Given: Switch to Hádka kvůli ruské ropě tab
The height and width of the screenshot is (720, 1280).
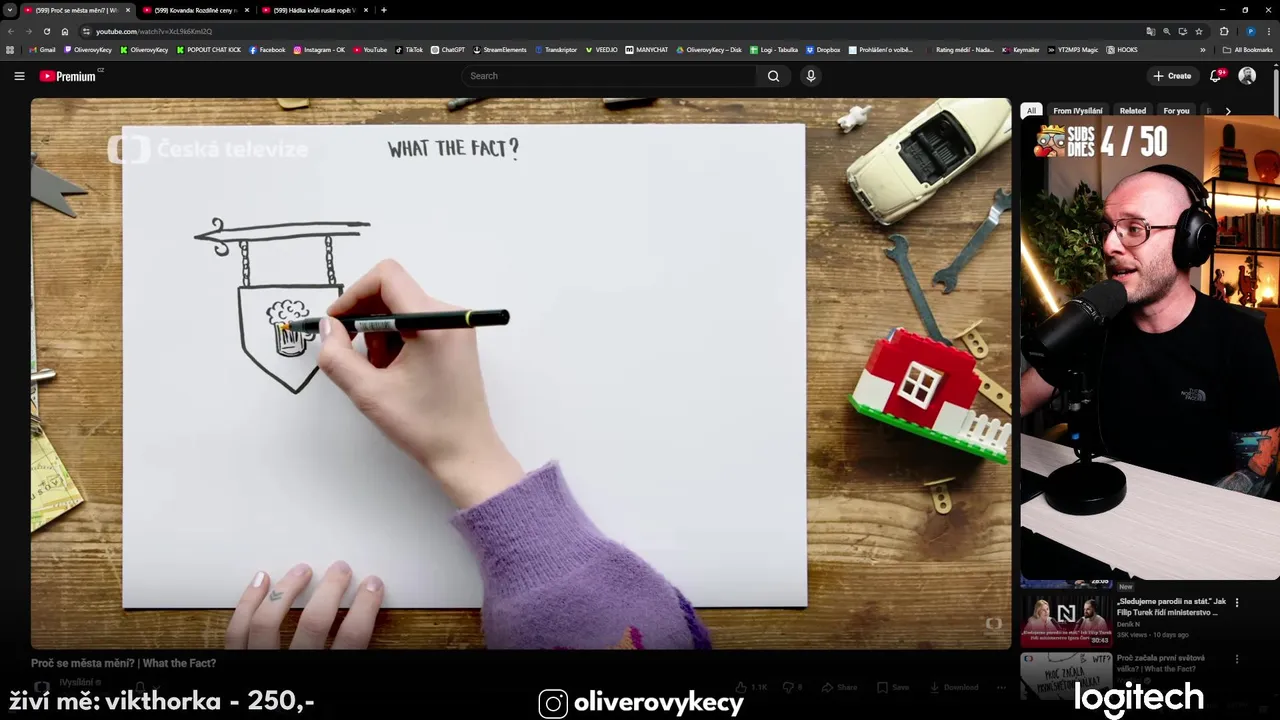Looking at the screenshot, I should pyautogui.click(x=314, y=10).
